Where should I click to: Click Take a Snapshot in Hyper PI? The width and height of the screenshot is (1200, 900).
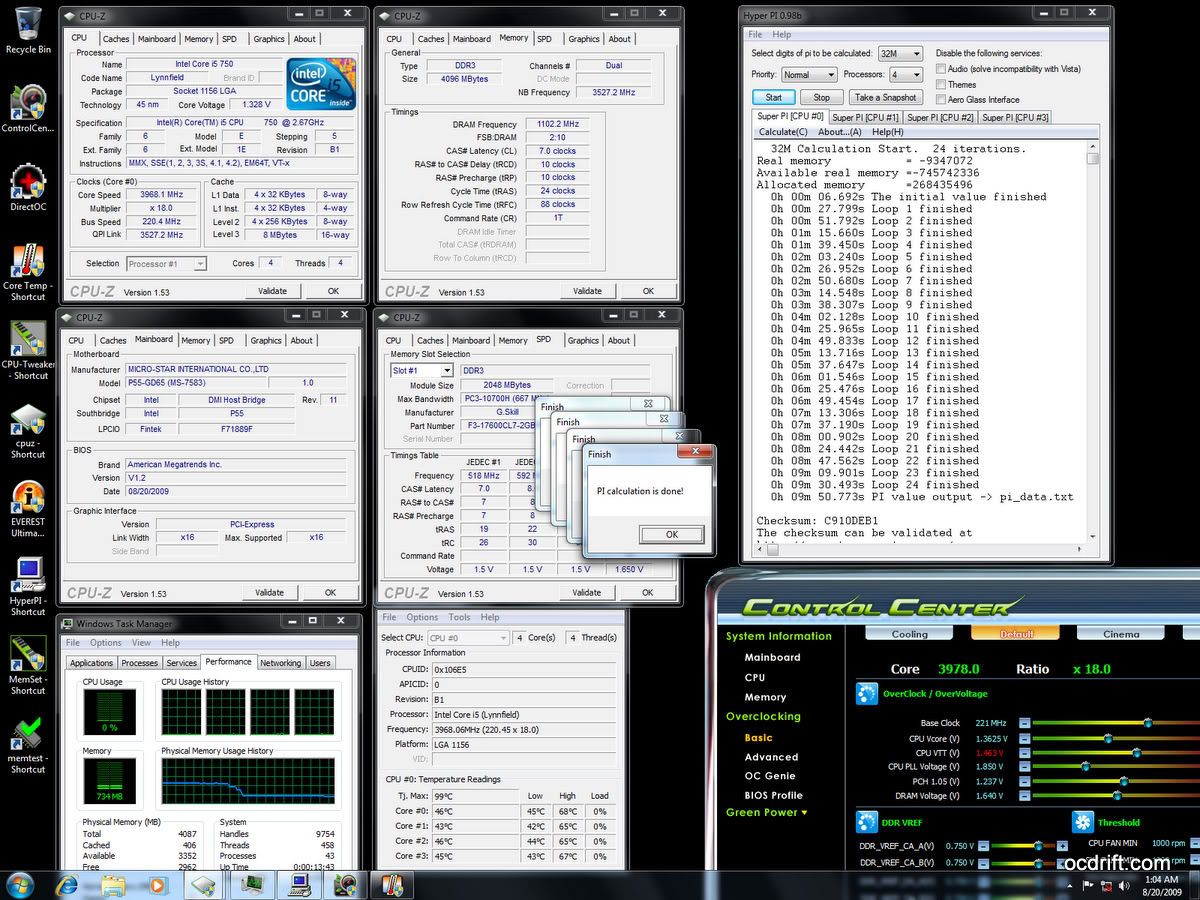click(885, 98)
